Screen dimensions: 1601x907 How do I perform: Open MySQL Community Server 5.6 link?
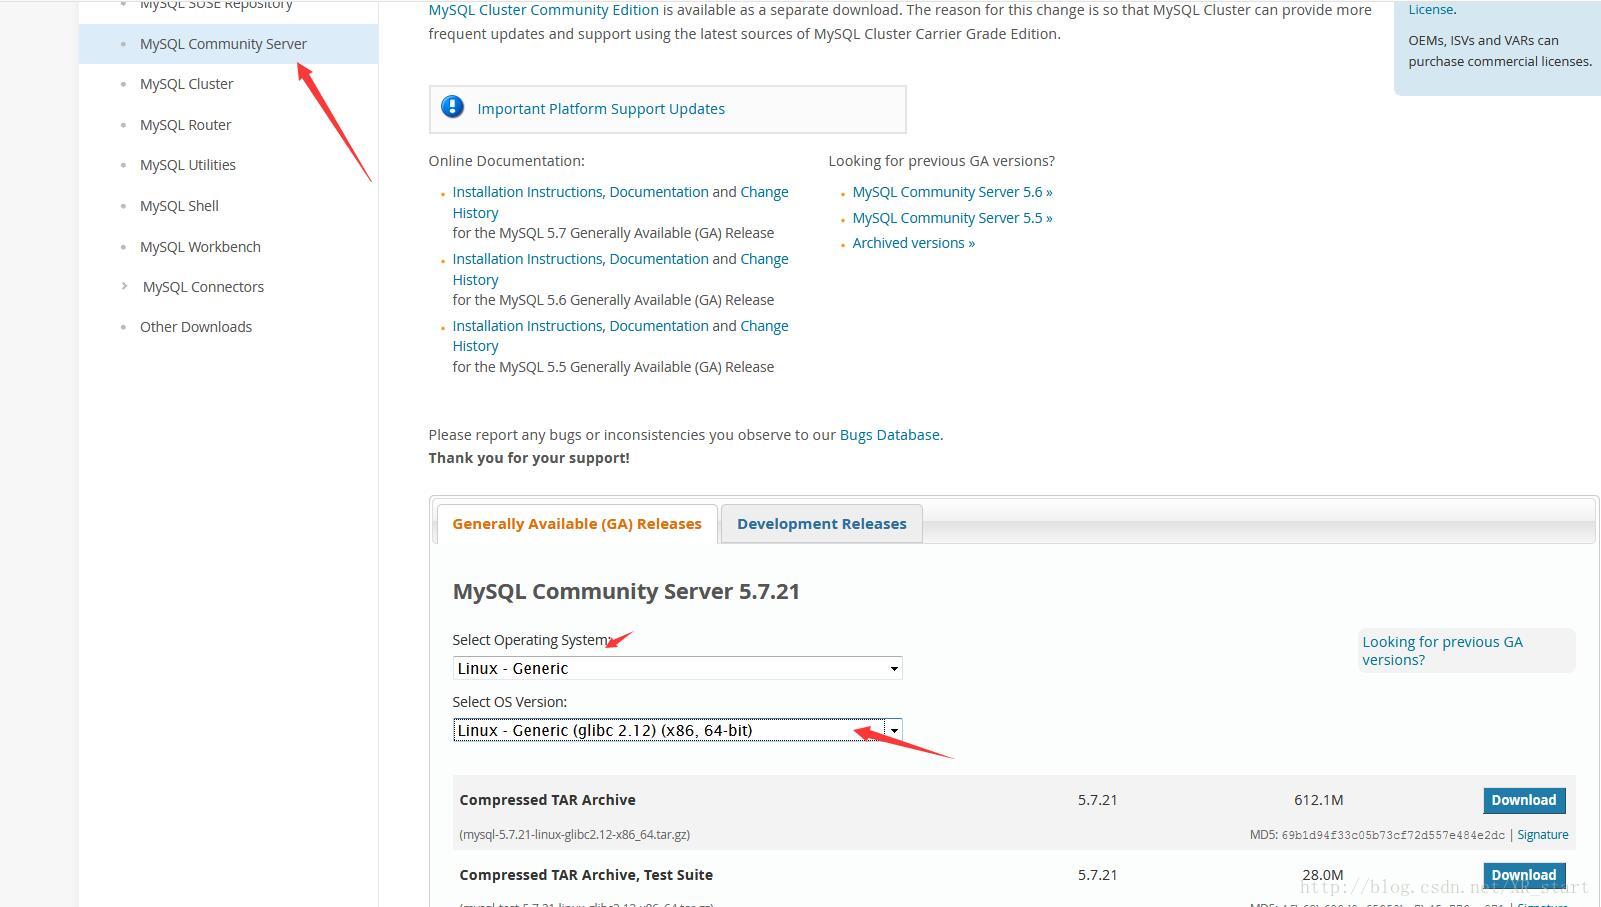click(x=952, y=192)
